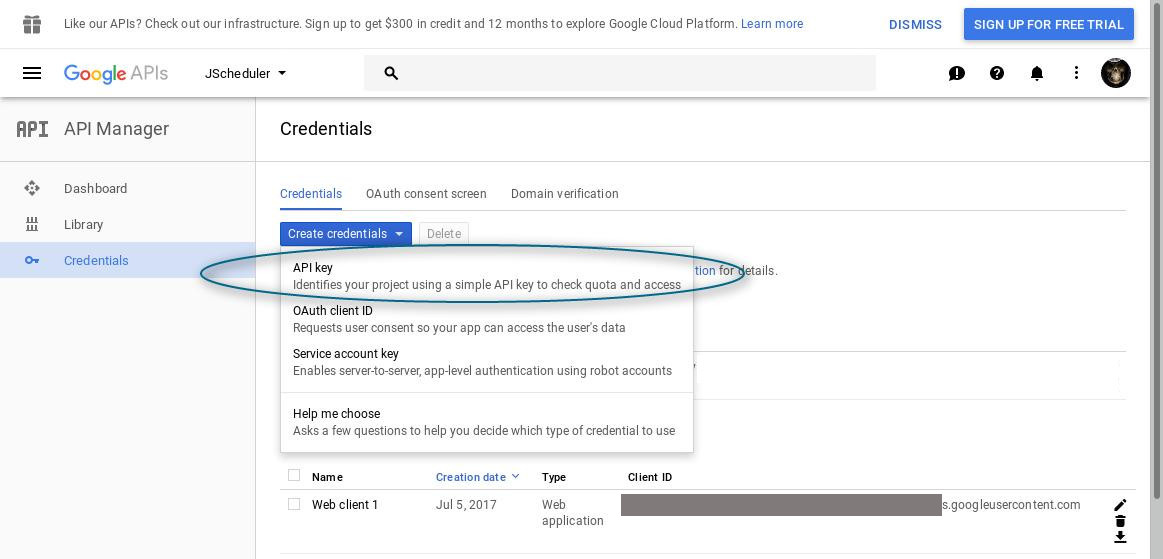Image resolution: width=1163 pixels, height=559 pixels.
Task: Switch to the OAuth consent screen tab
Action: (x=426, y=194)
